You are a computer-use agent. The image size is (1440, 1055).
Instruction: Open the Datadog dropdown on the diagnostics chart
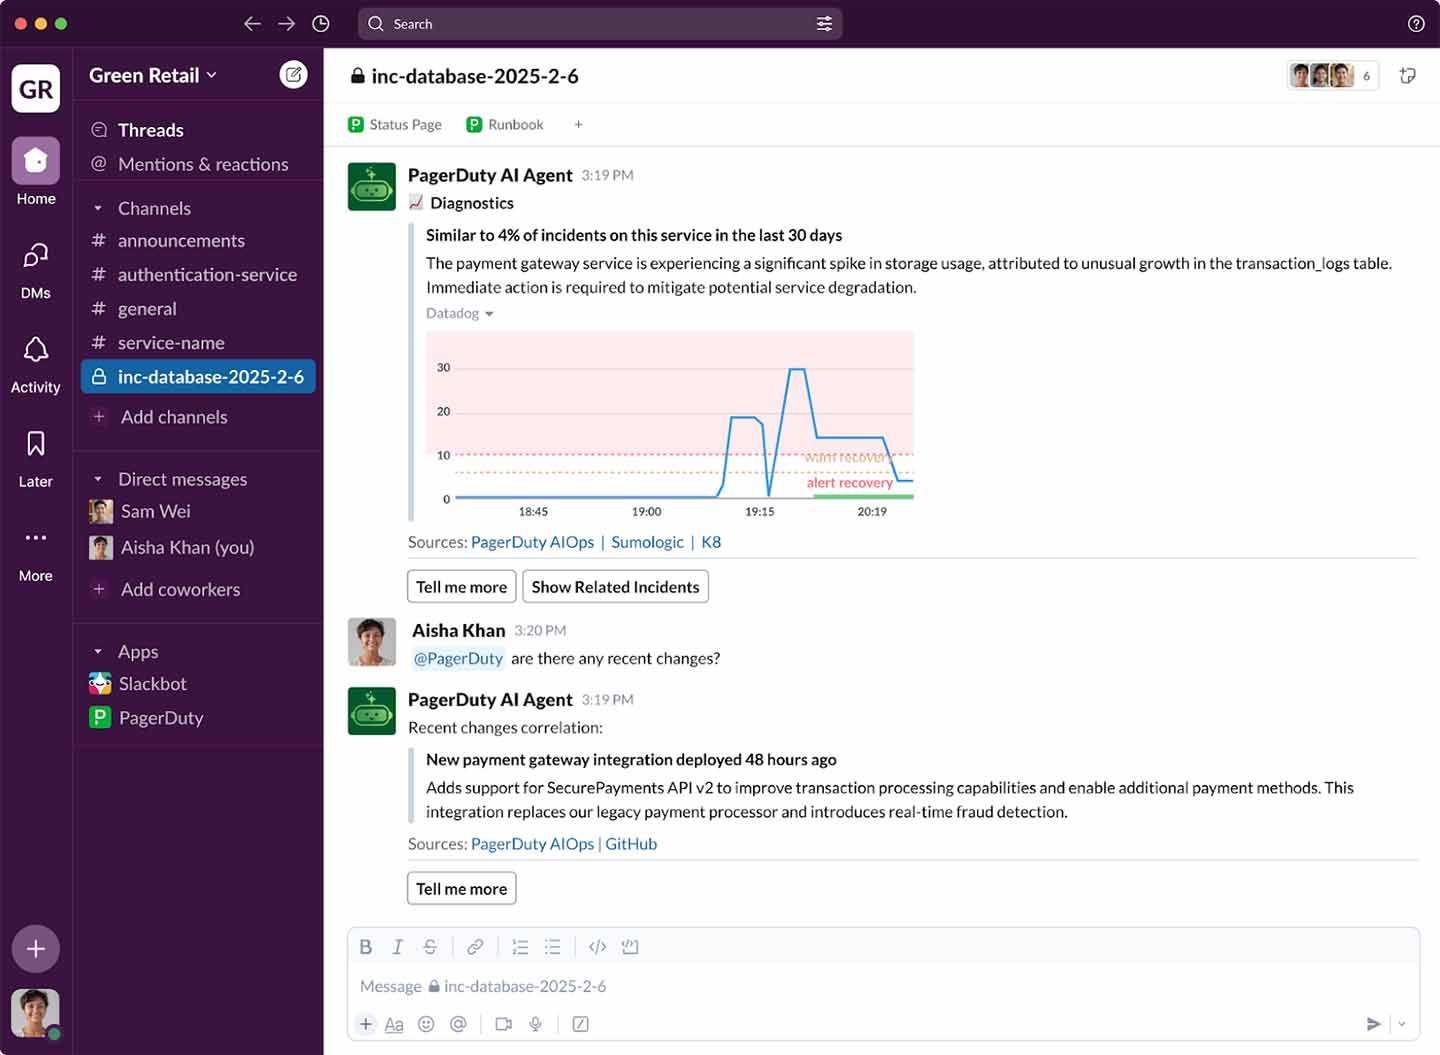459,313
